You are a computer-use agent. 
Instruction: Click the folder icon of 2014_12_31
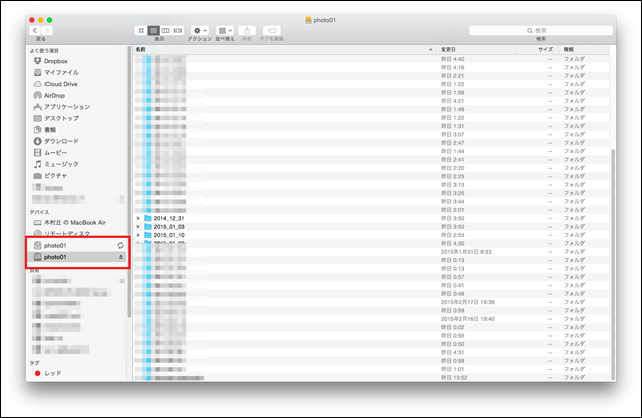click(x=148, y=218)
